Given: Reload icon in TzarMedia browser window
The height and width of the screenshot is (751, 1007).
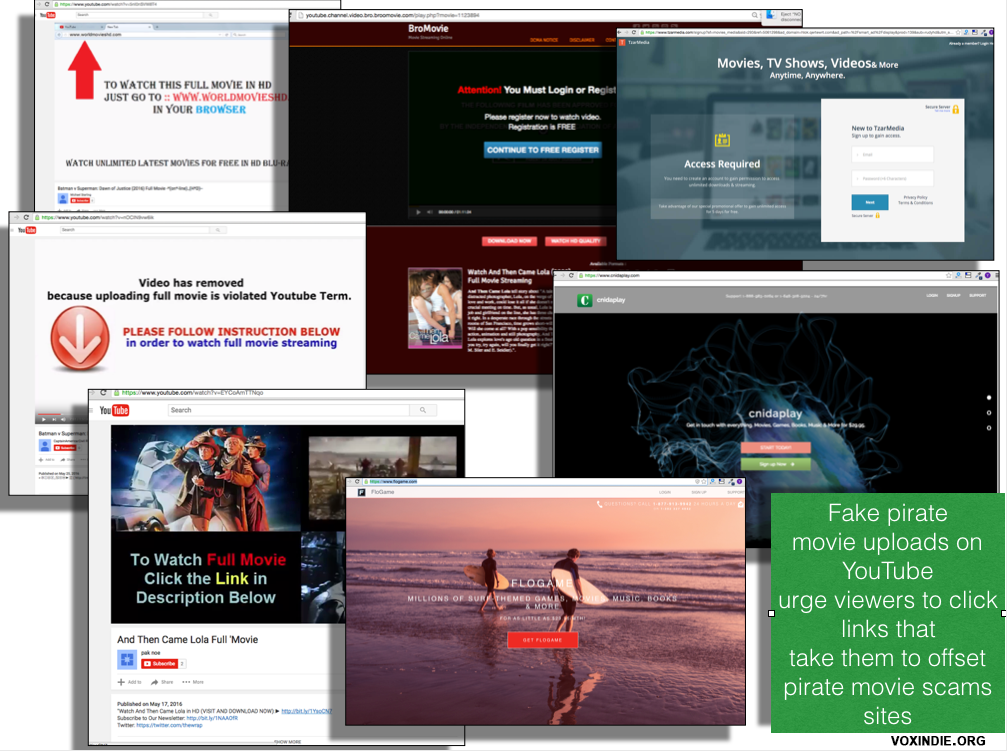Looking at the screenshot, I should 634,32.
